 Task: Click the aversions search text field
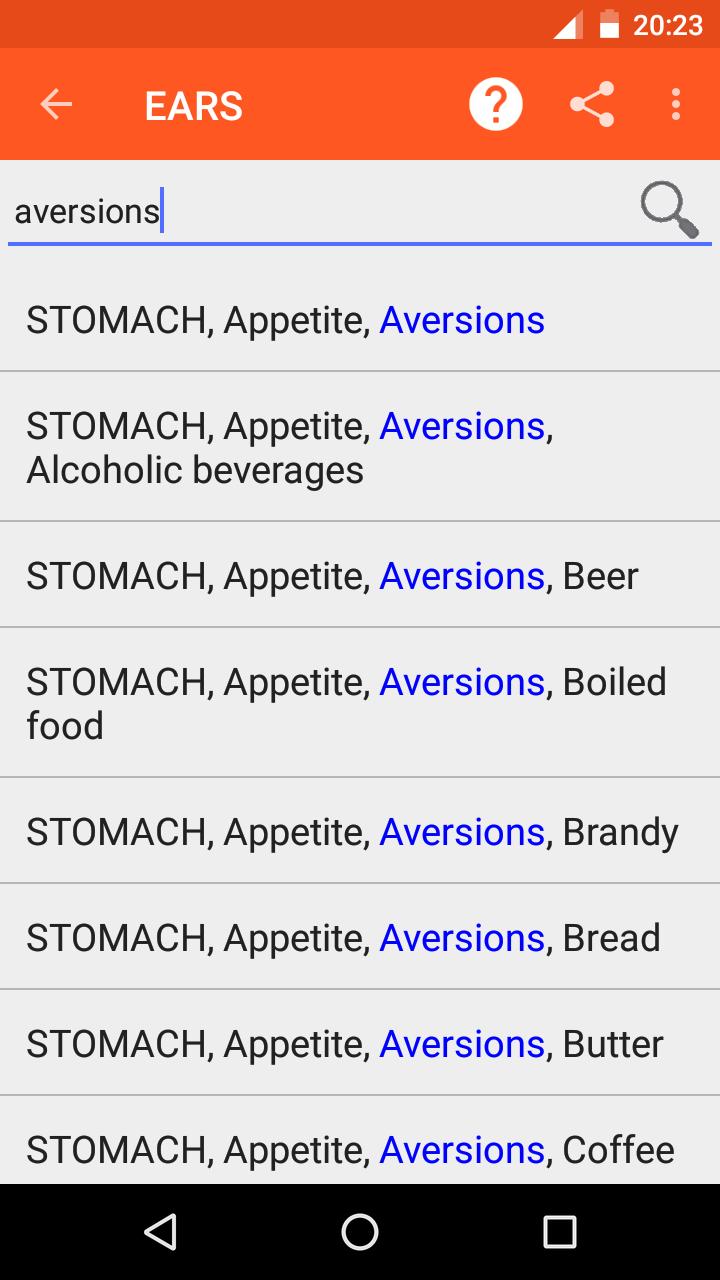(x=320, y=212)
